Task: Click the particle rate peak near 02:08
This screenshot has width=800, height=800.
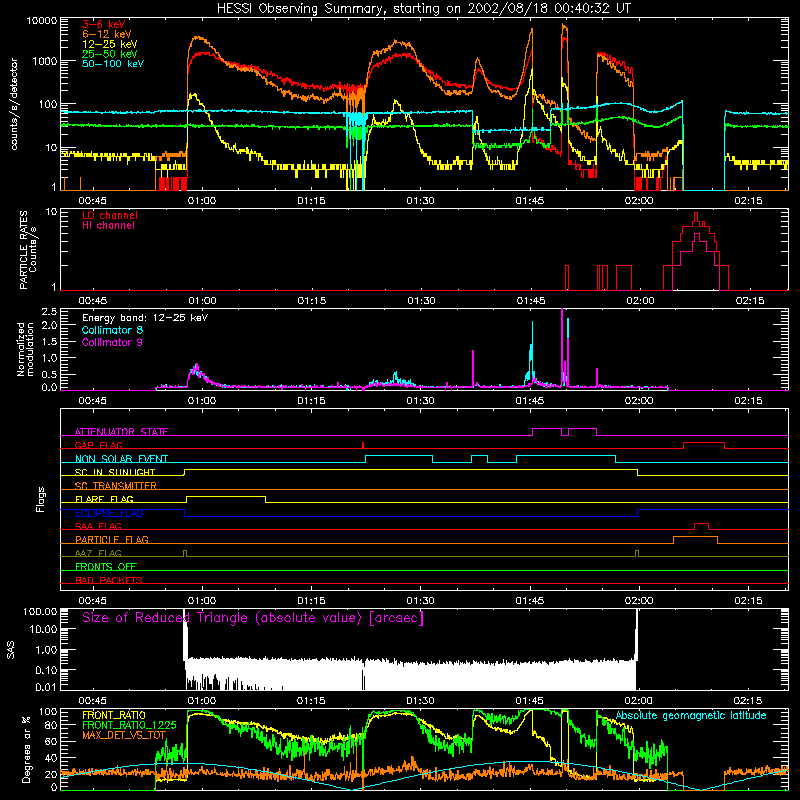Action: pyautogui.click(x=696, y=217)
